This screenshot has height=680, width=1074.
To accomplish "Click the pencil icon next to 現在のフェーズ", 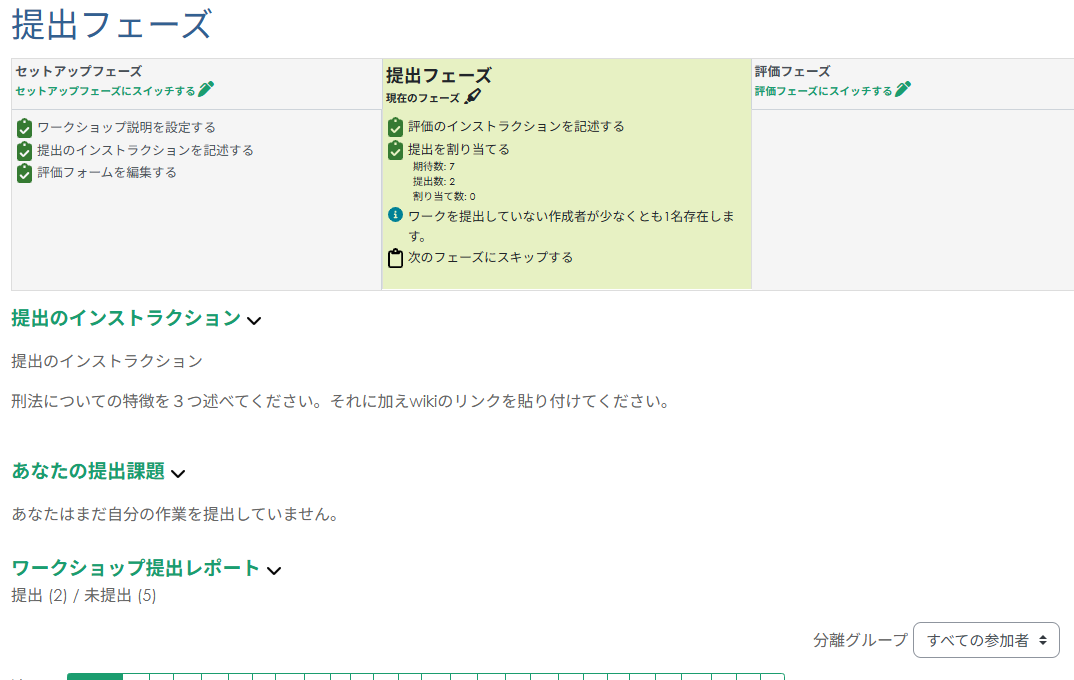I will [x=474, y=97].
